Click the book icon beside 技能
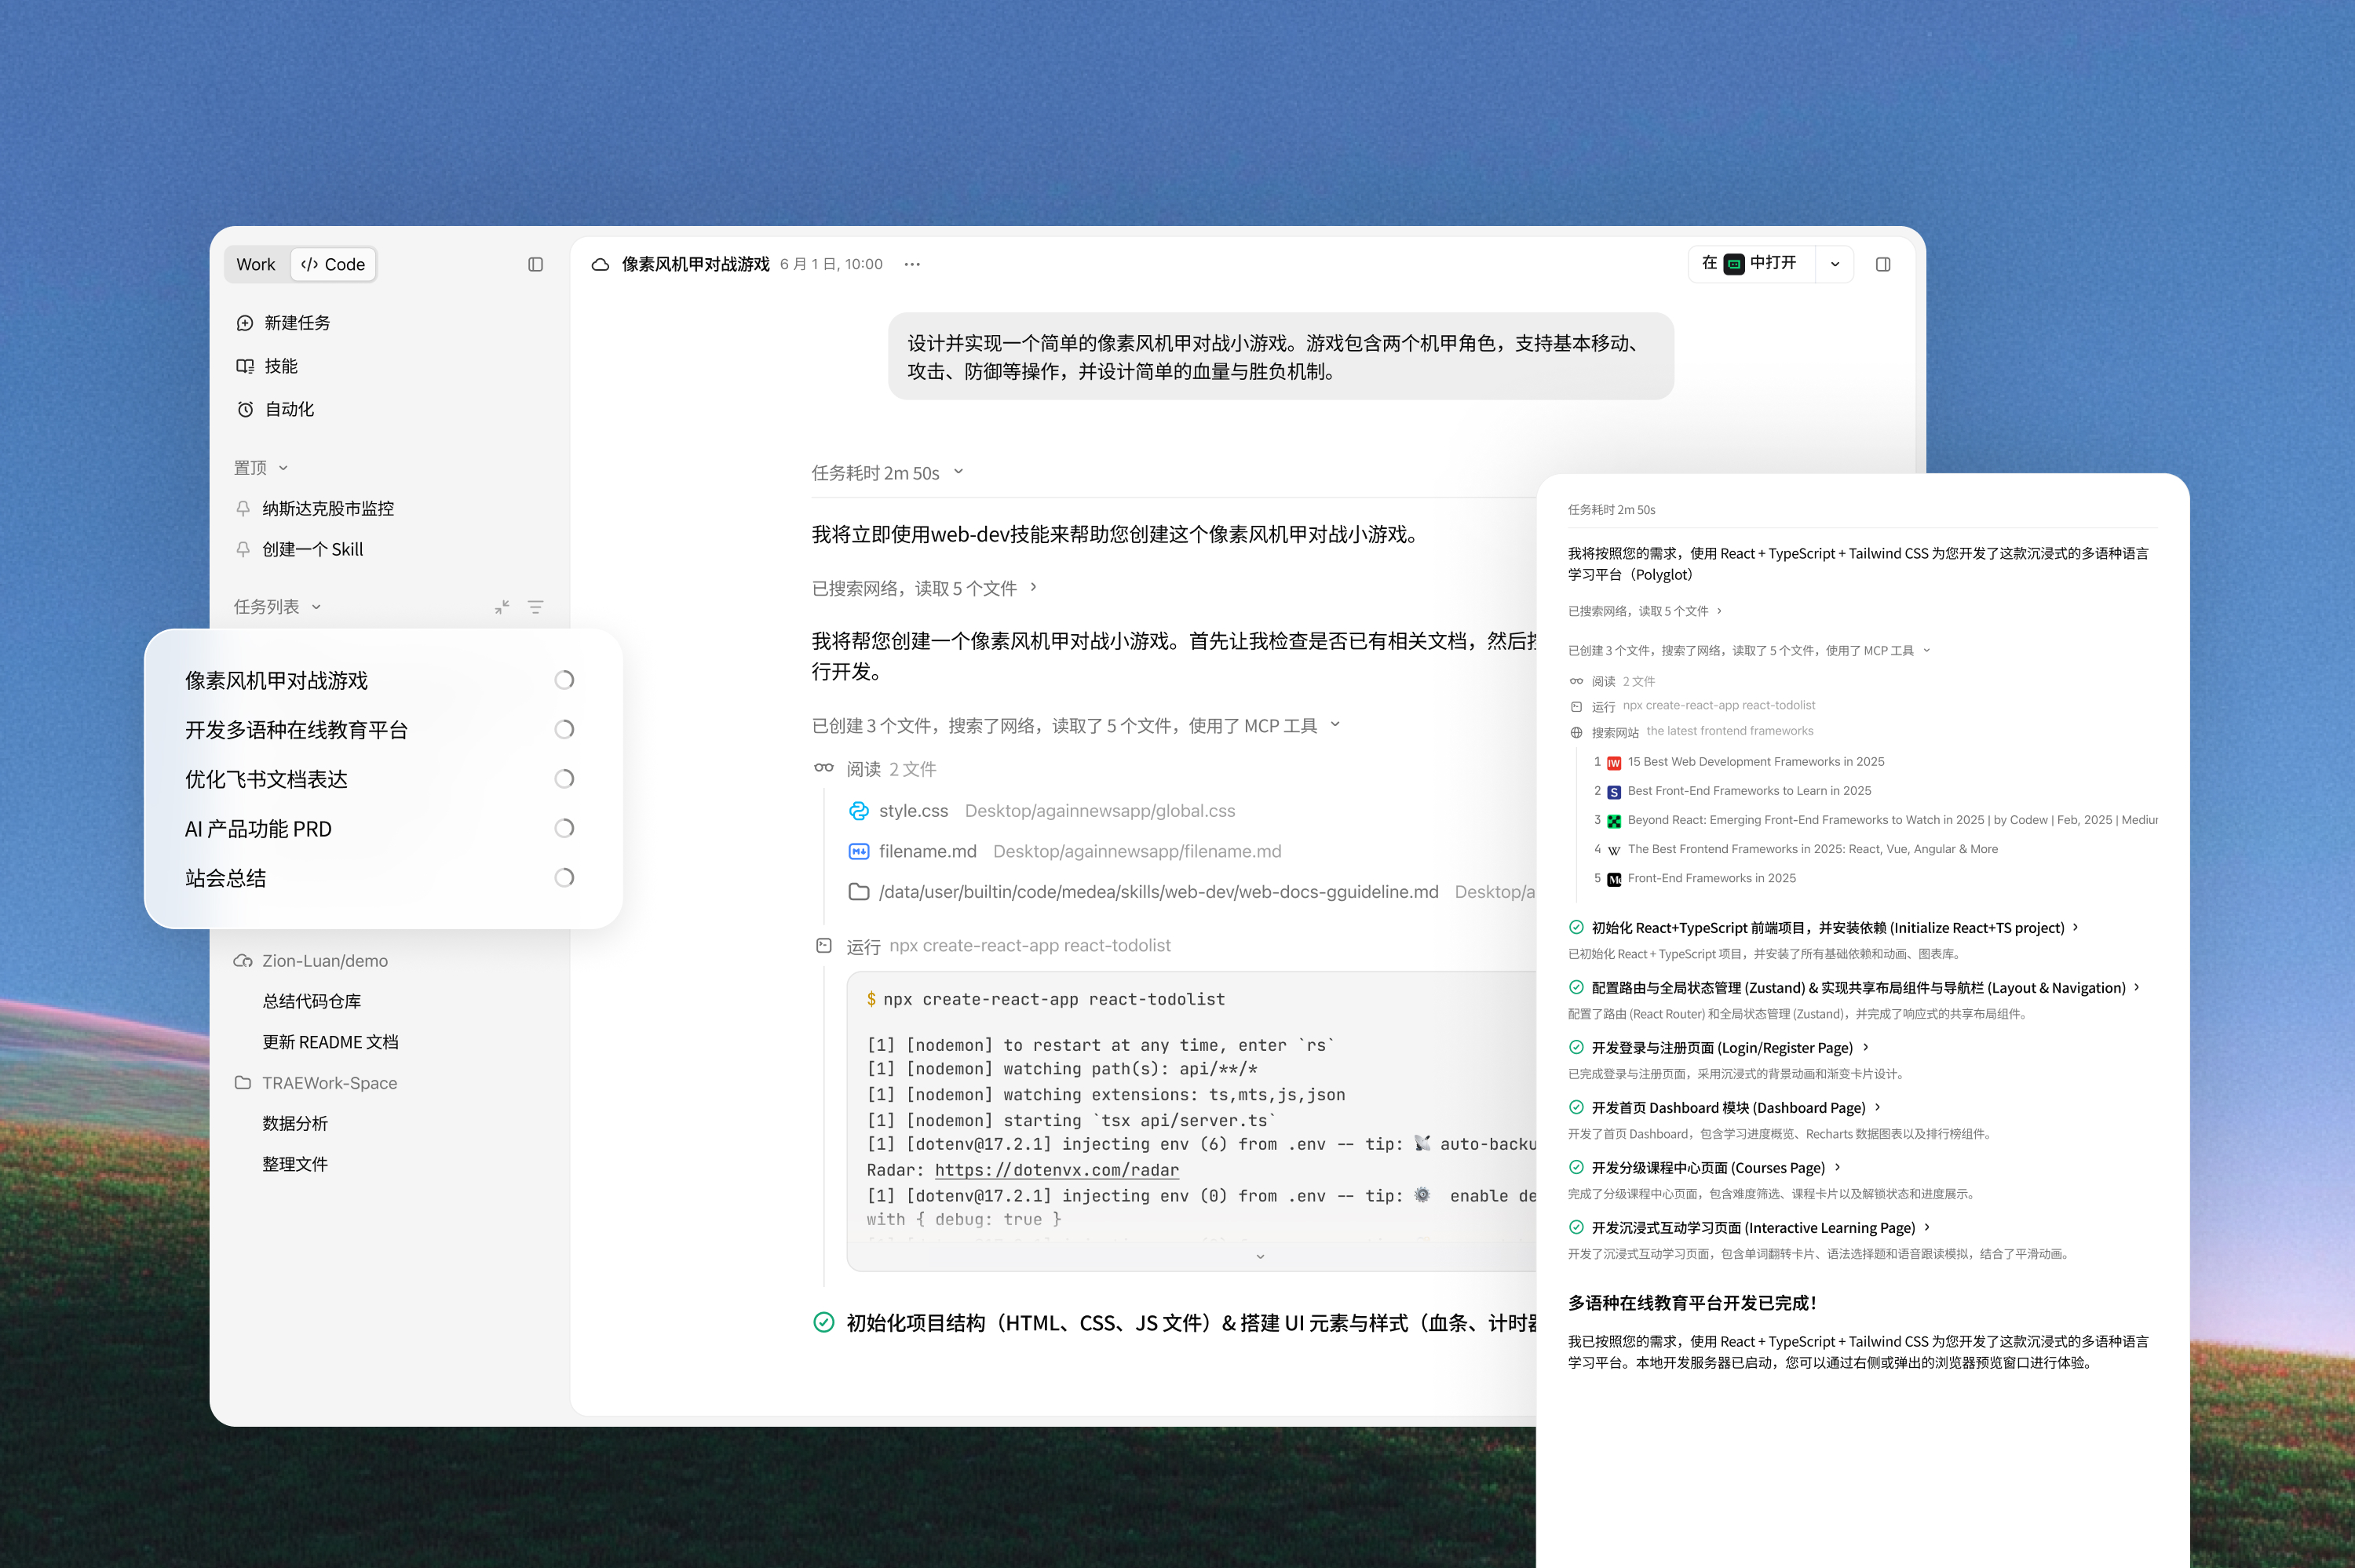 [245, 366]
